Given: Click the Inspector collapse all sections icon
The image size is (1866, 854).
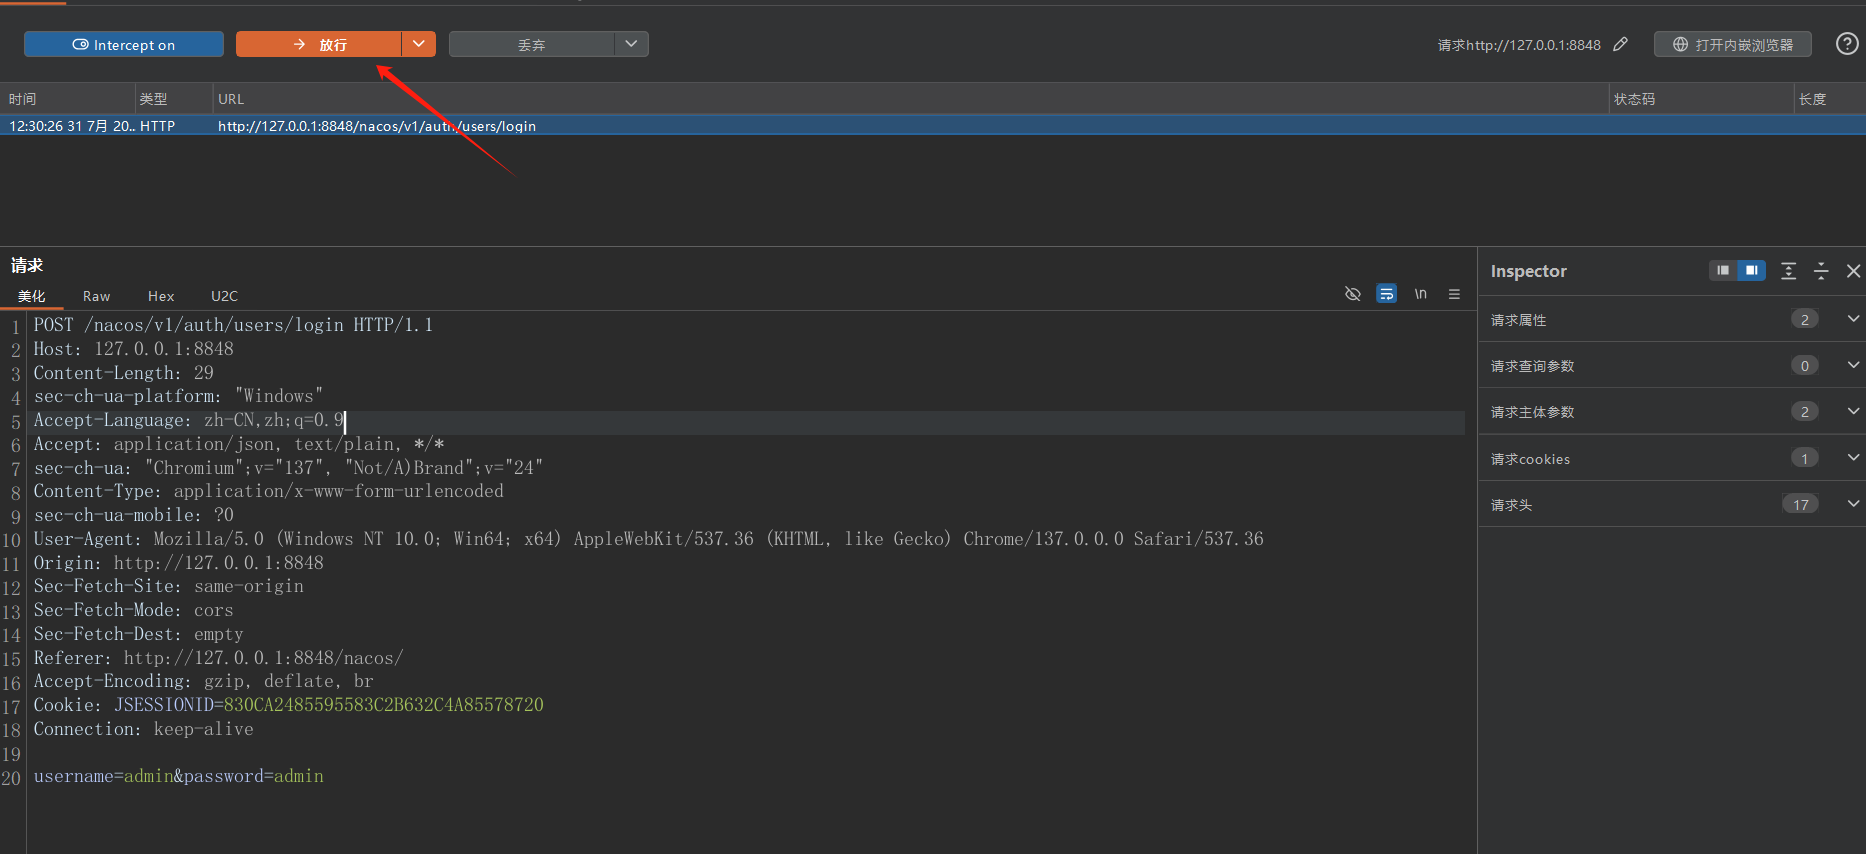Looking at the screenshot, I should click(x=1821, y=271).
